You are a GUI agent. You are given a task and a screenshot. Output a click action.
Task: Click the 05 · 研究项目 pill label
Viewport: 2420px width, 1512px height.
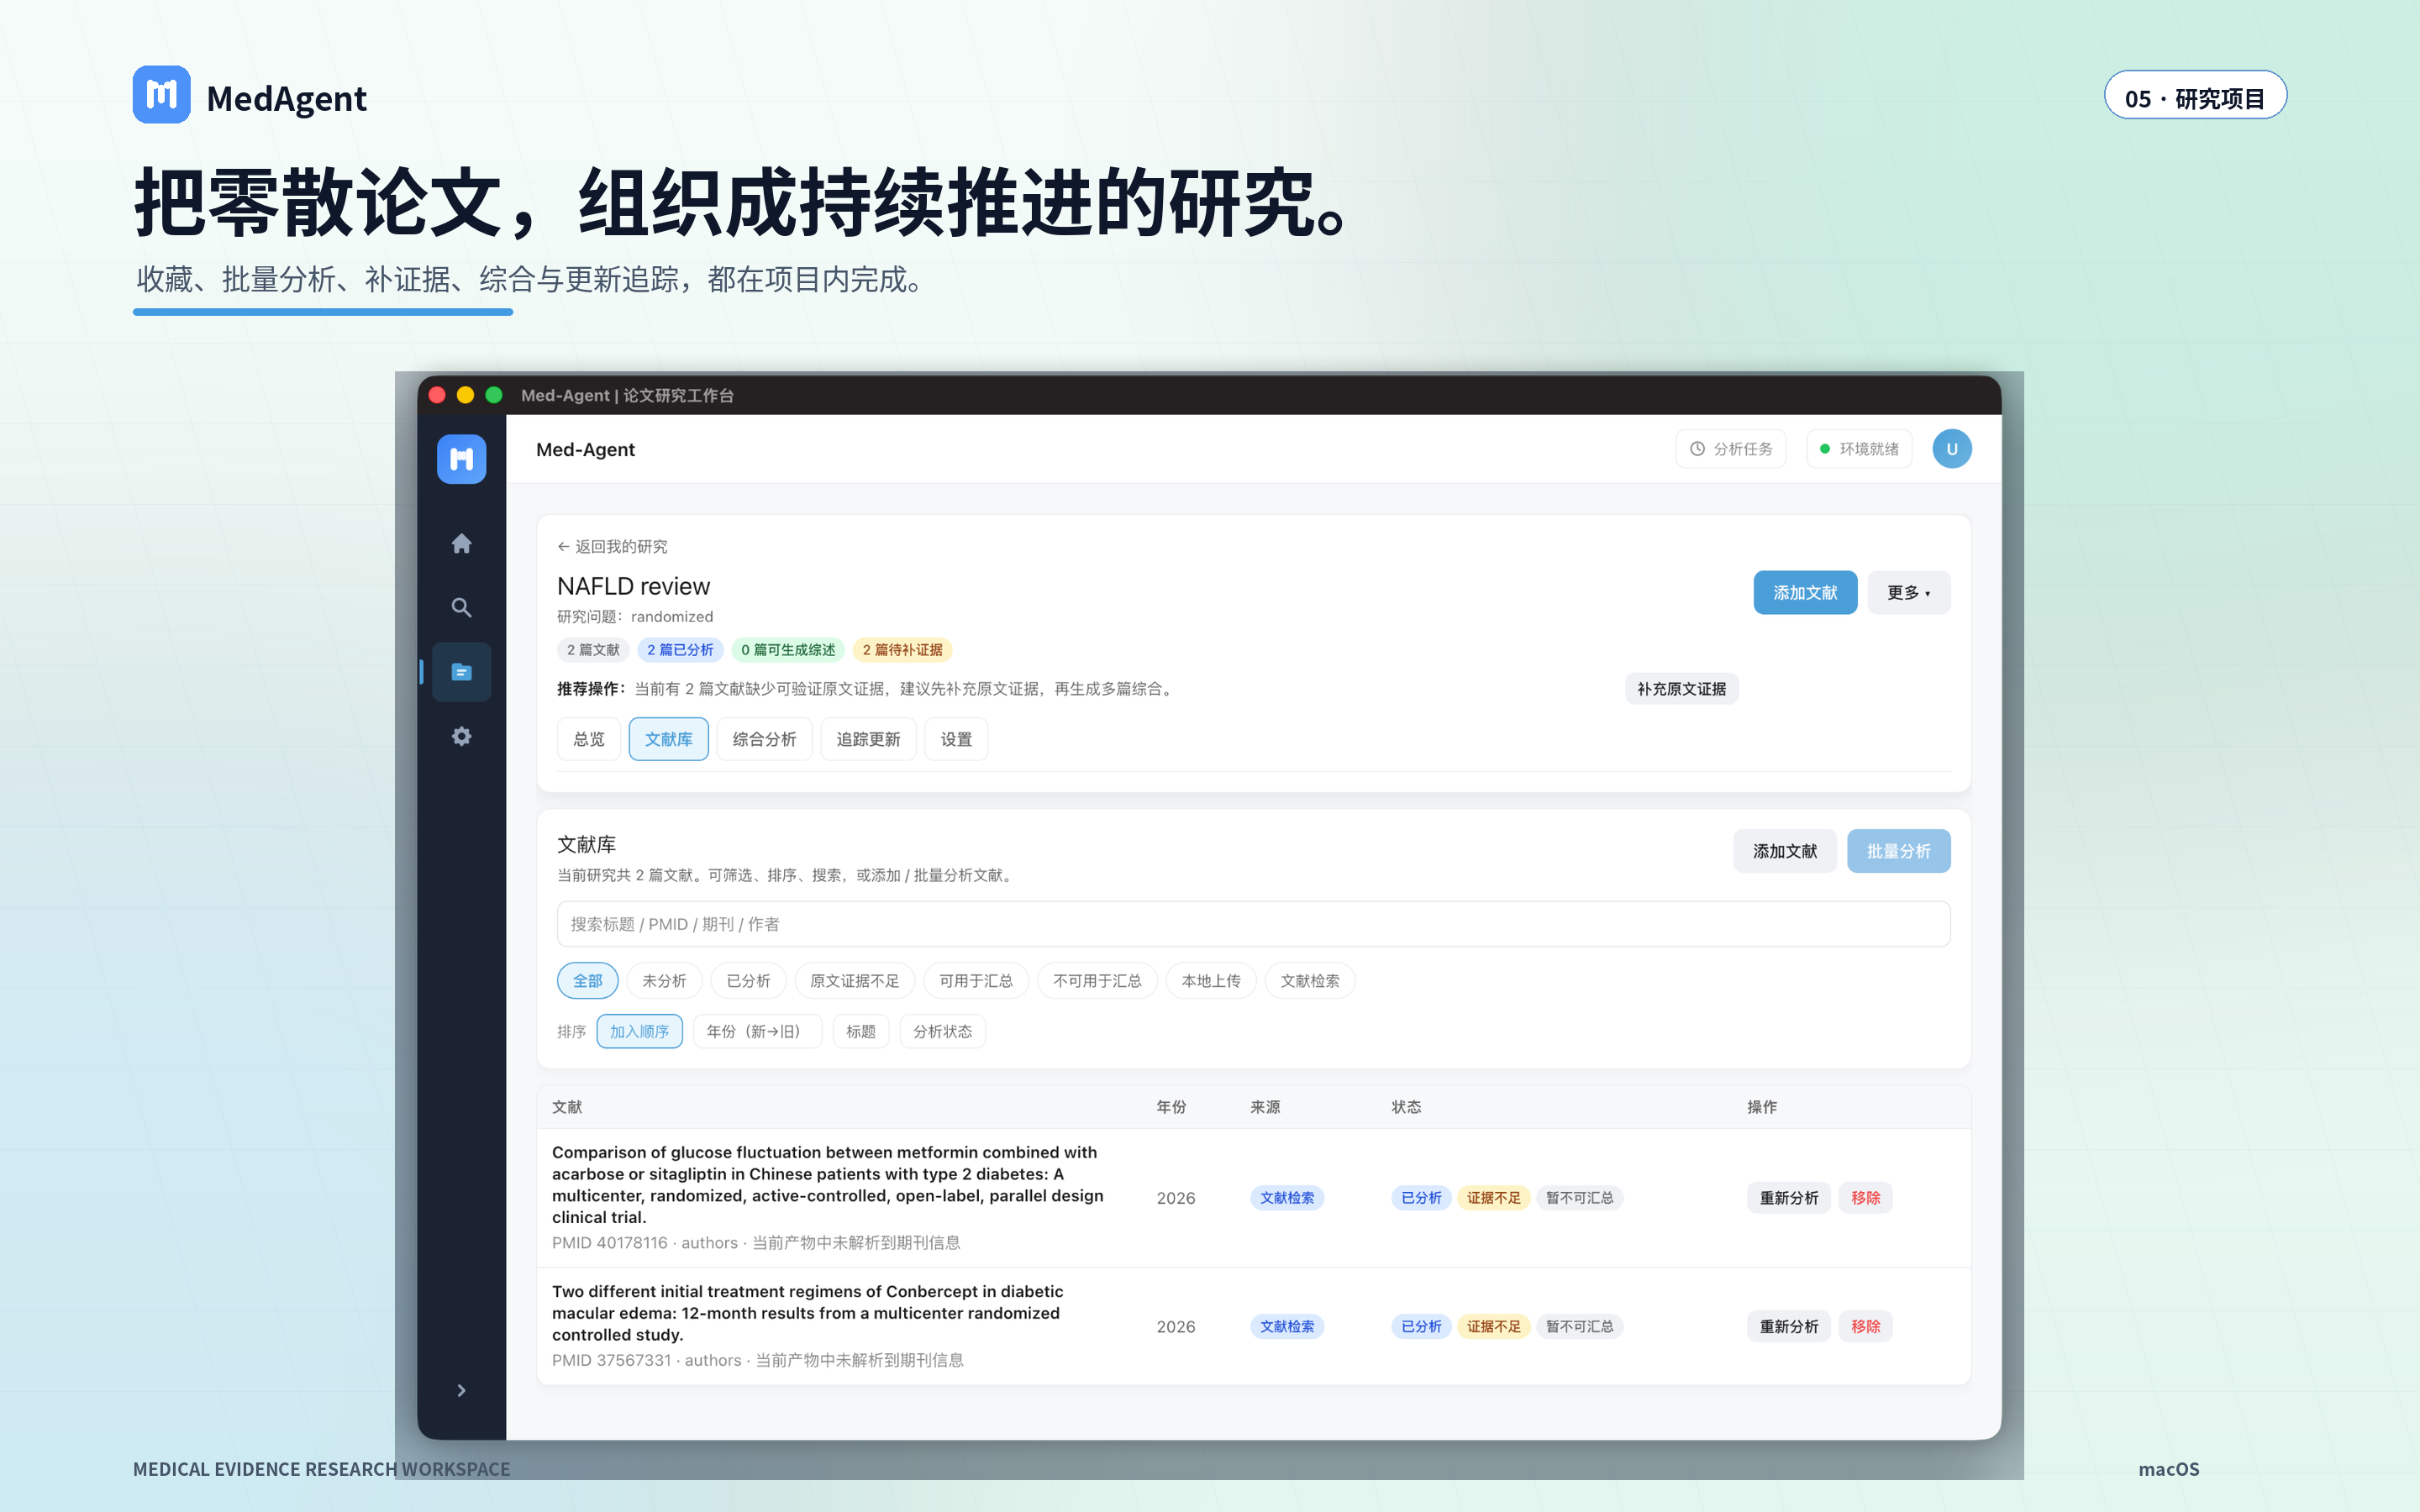click(2195, 97)
